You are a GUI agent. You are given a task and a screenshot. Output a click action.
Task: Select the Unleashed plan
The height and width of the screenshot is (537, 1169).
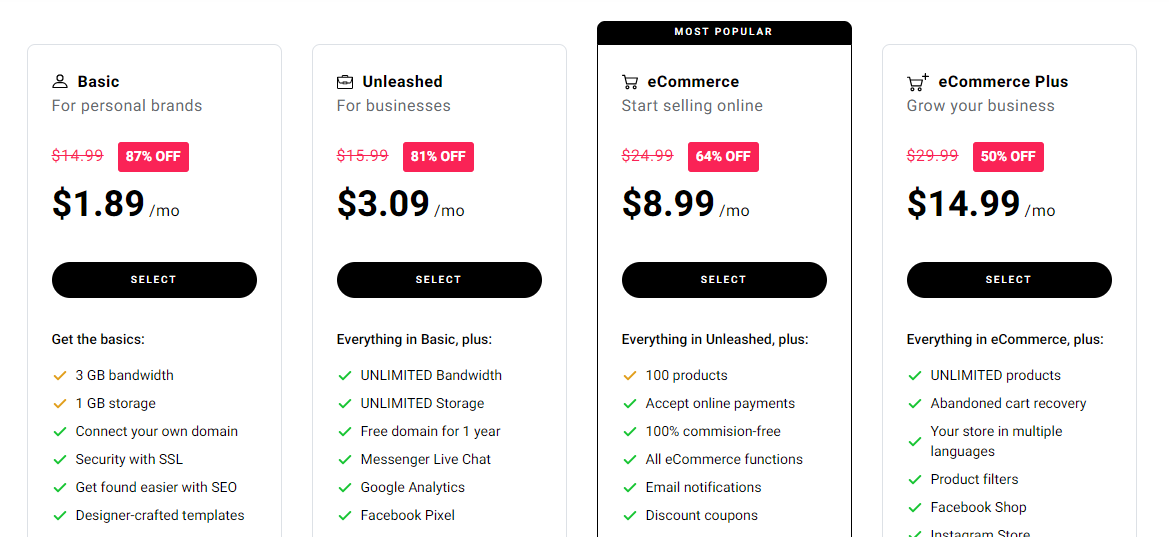pyautogui.click(x=439, y=280)
